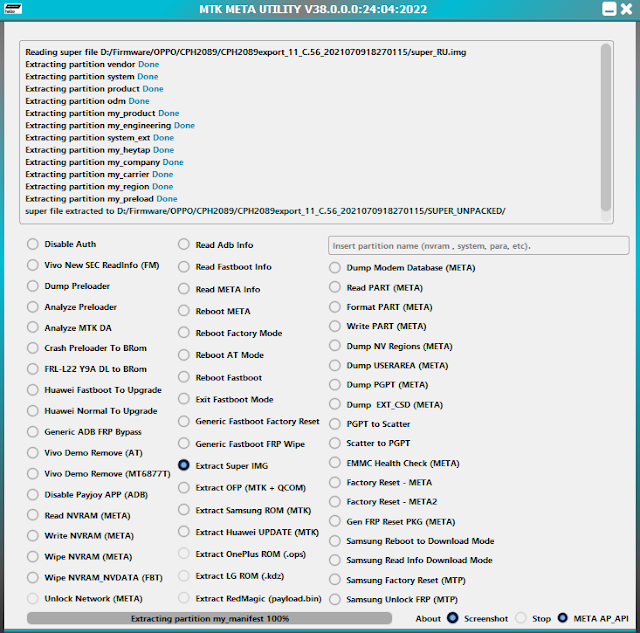640x633 pixels.
Task: Choose Extract Samsung ROM (MTK)
Action: pos(184,510)
